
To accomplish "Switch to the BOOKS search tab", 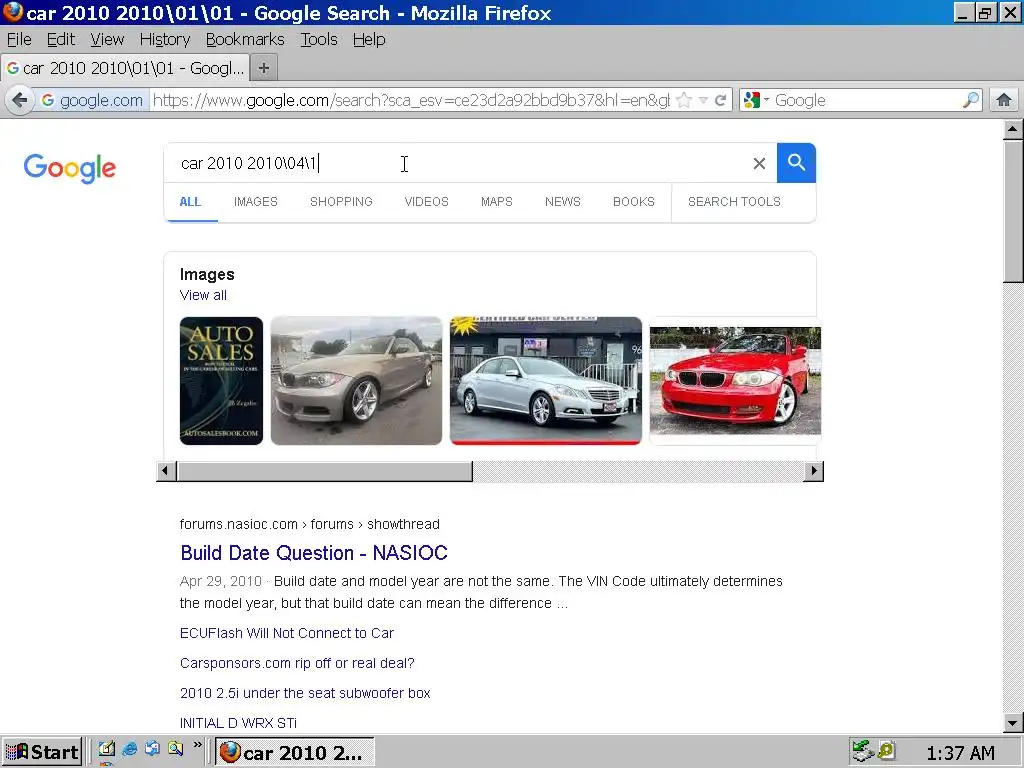I will (x=633, y=202).
